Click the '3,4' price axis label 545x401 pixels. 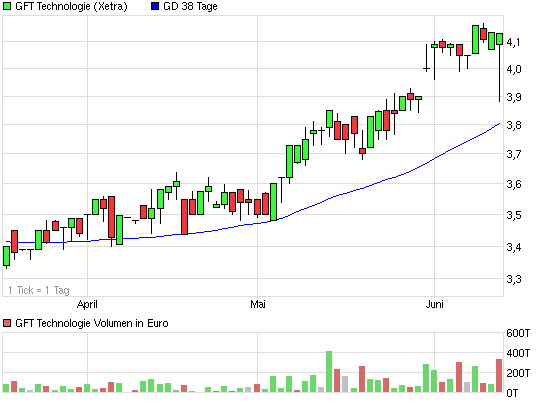coord(514,247)
